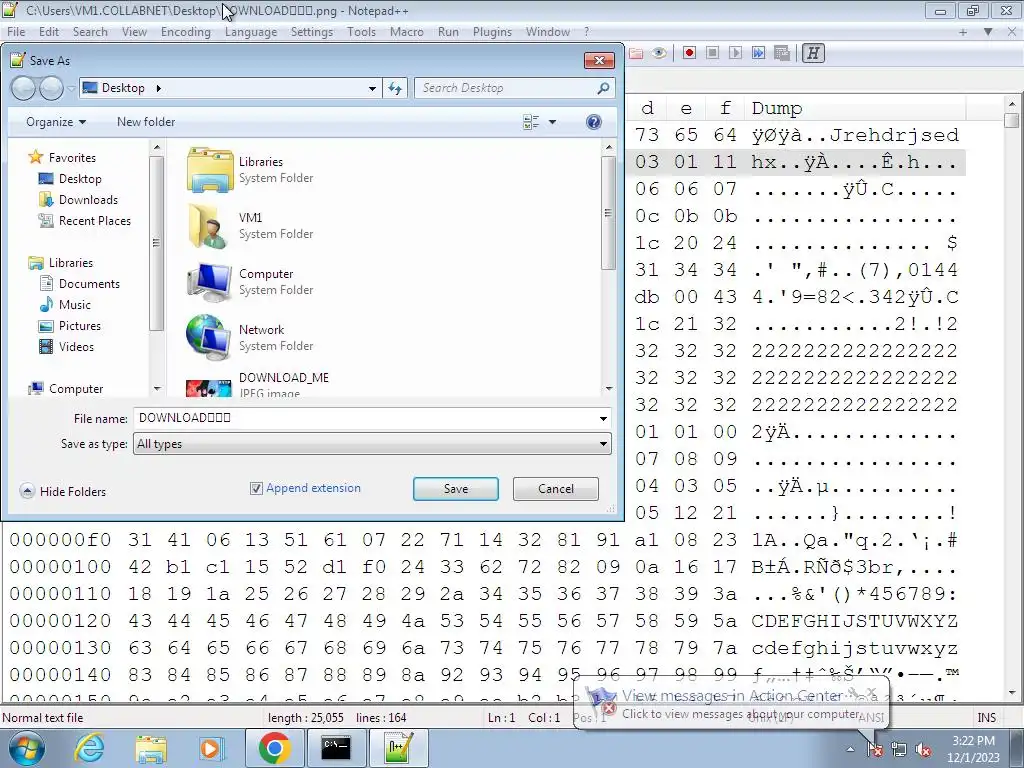Screen dimensions: 1024x768
Task: Launch Internet Explorer from taskbar
Action: [89, 748]
